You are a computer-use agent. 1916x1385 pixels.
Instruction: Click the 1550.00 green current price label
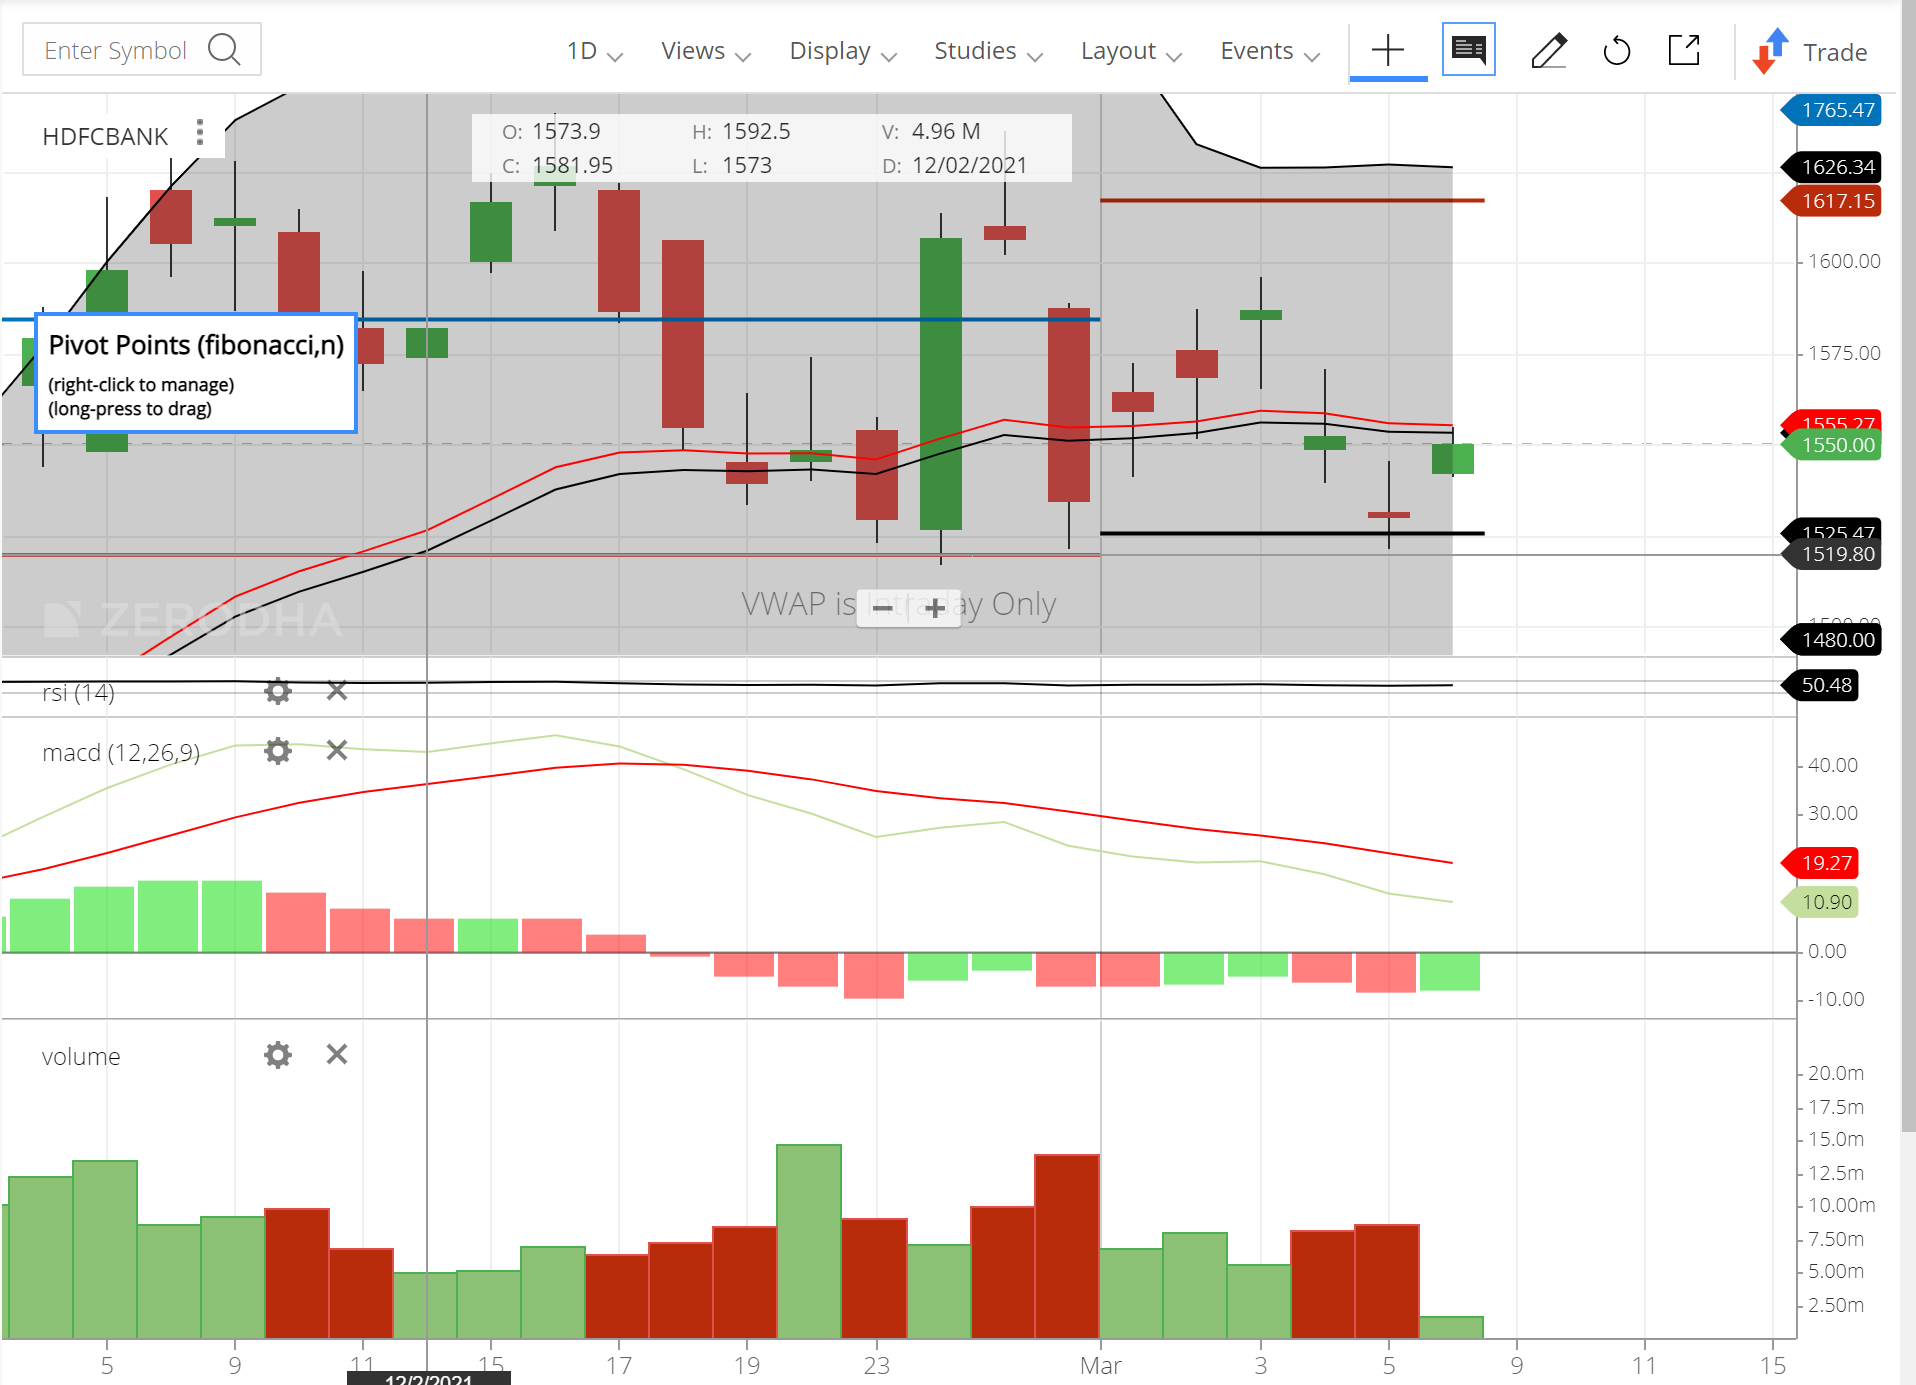(1832, 445)
